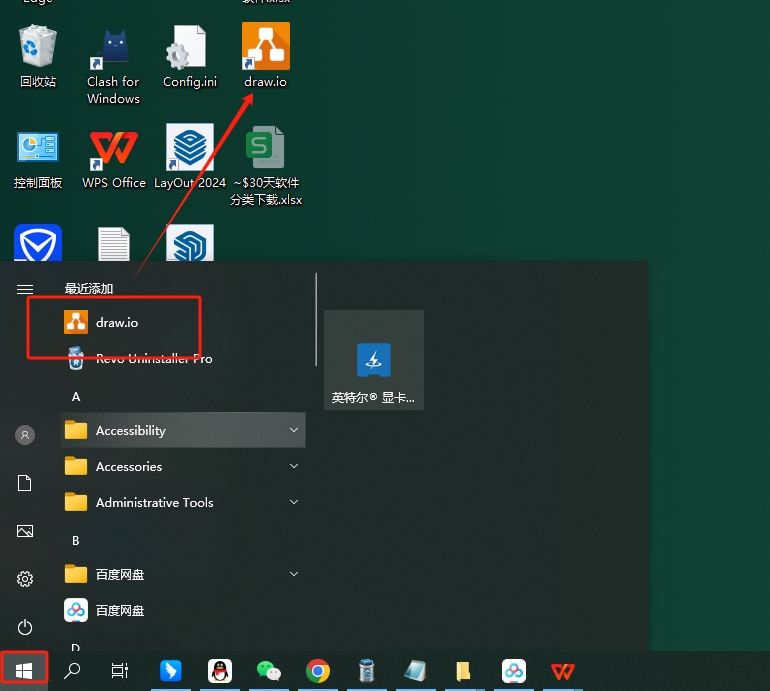
Task: Expand the Accessories folder
Action: (183, 466)
